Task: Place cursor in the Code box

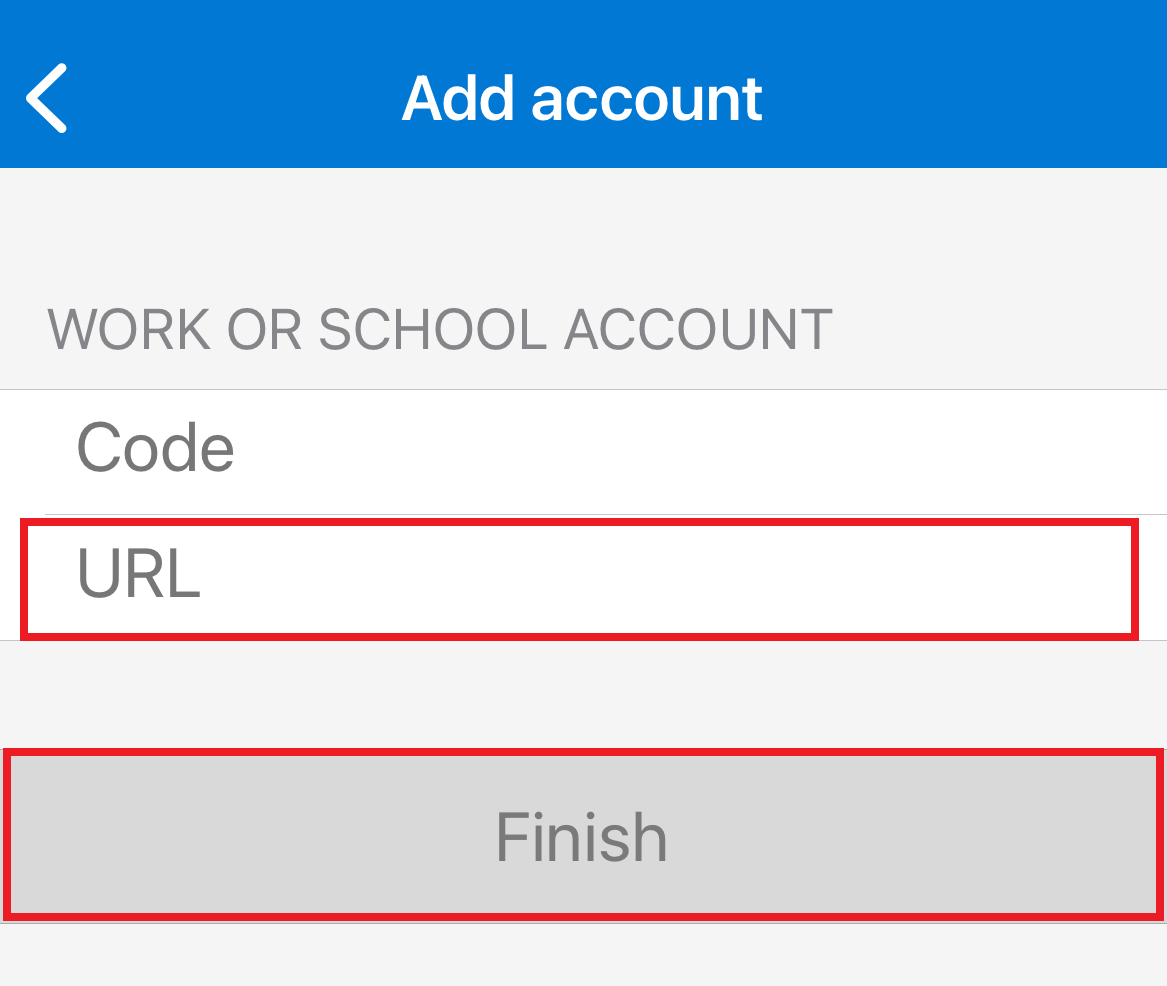Action: click(600, 450)
